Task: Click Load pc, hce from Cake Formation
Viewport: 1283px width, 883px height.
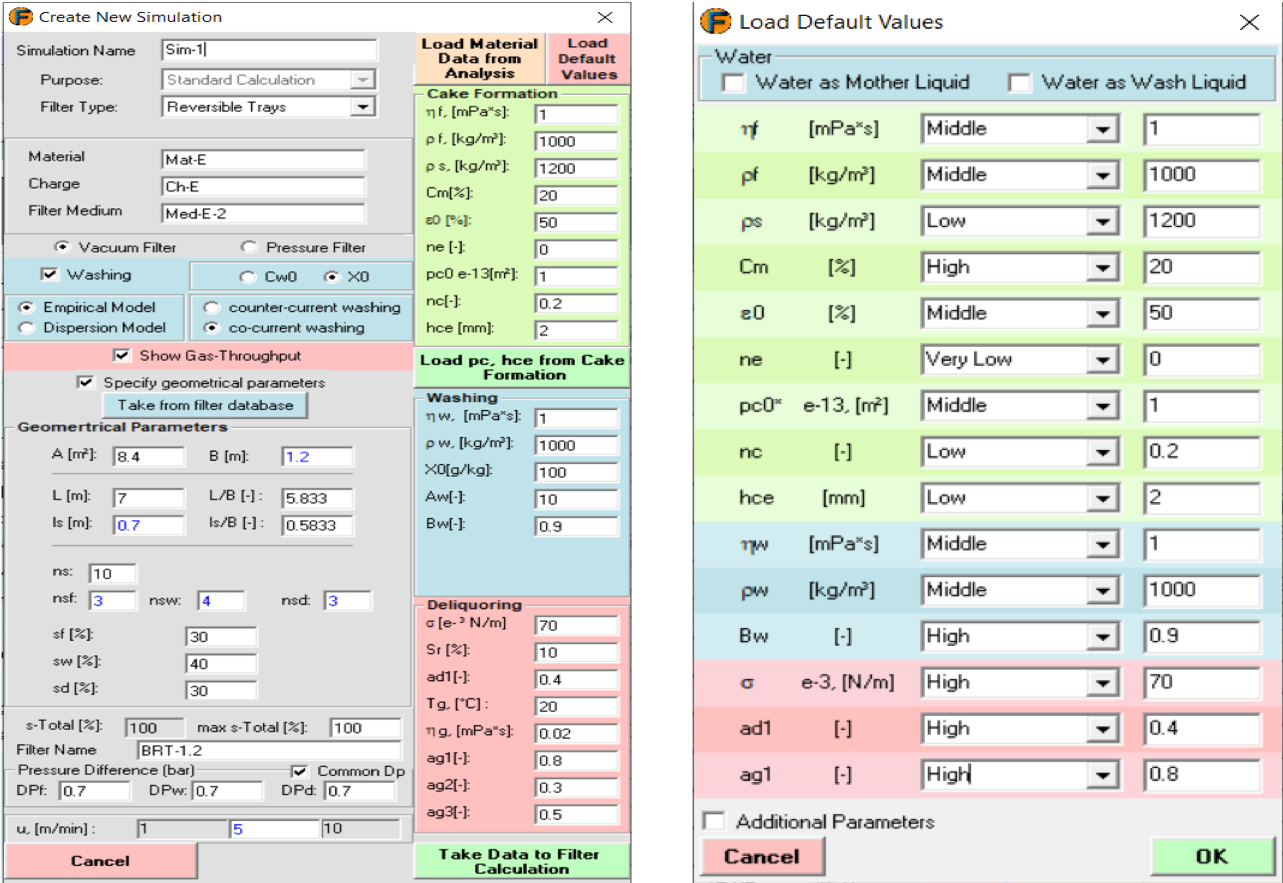Action: point(522,367)
